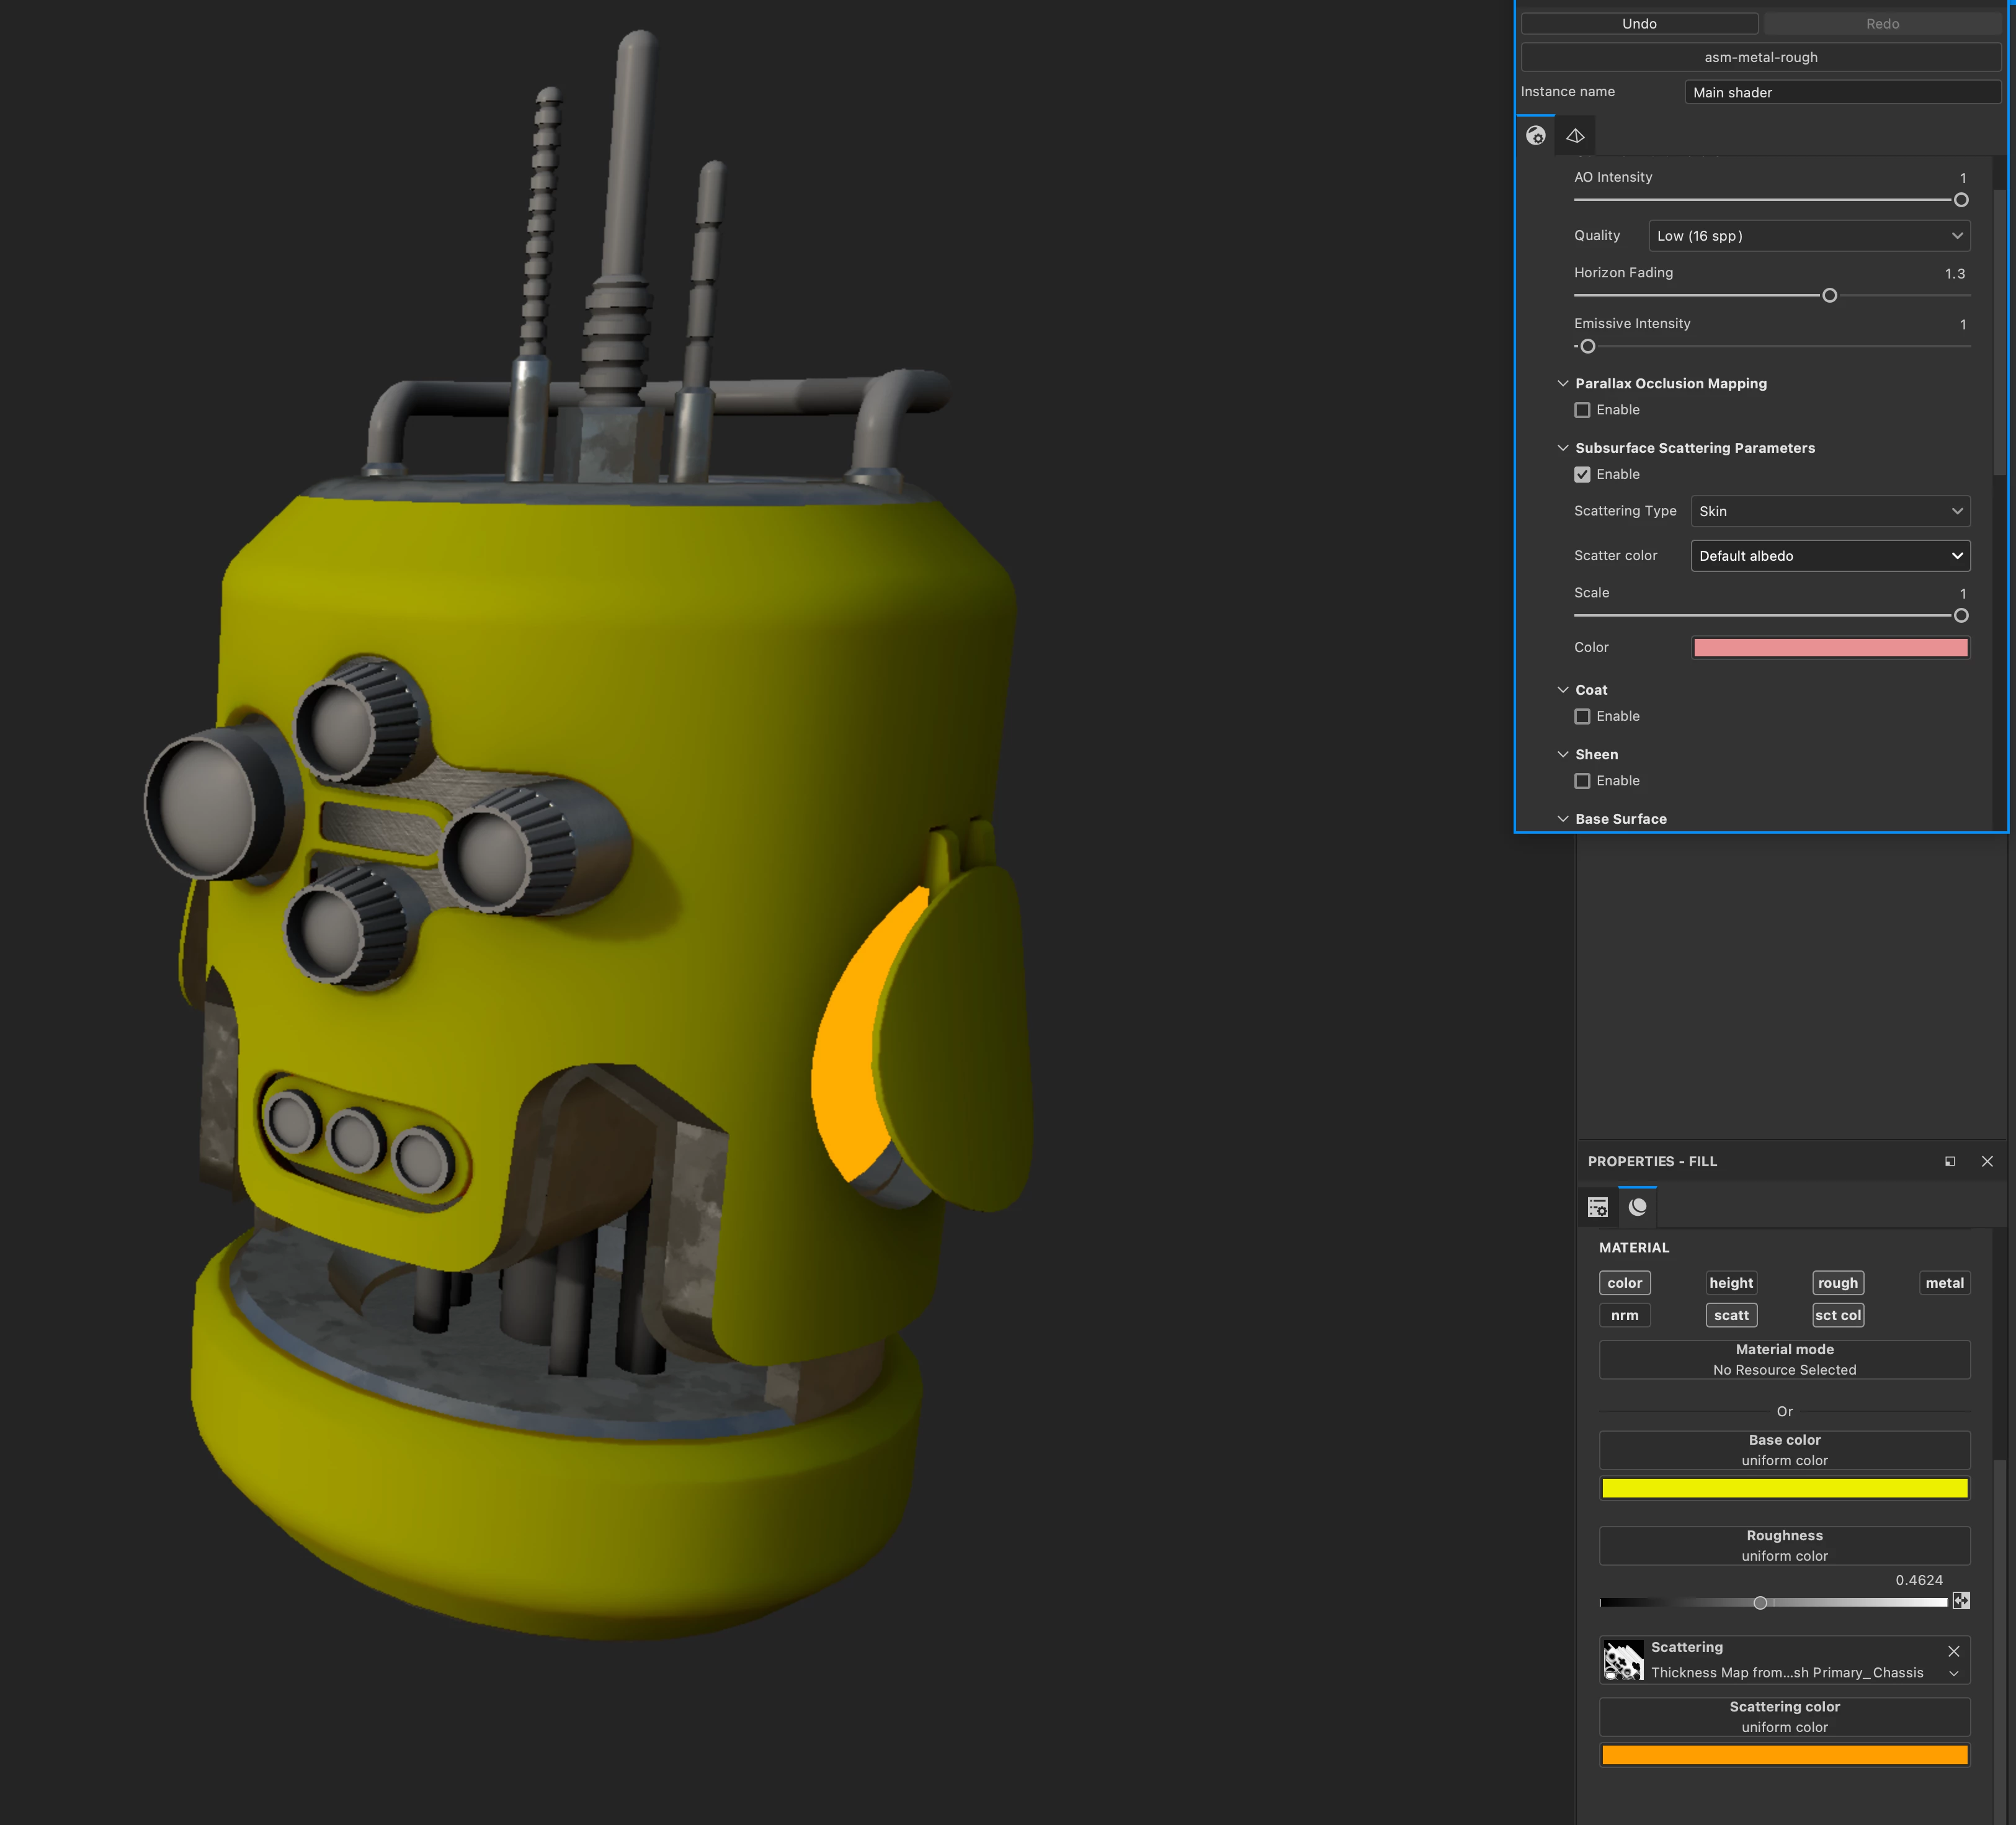
Task: Open the shader parameters globe icon tab
Action: click(x=1535, y=136)
